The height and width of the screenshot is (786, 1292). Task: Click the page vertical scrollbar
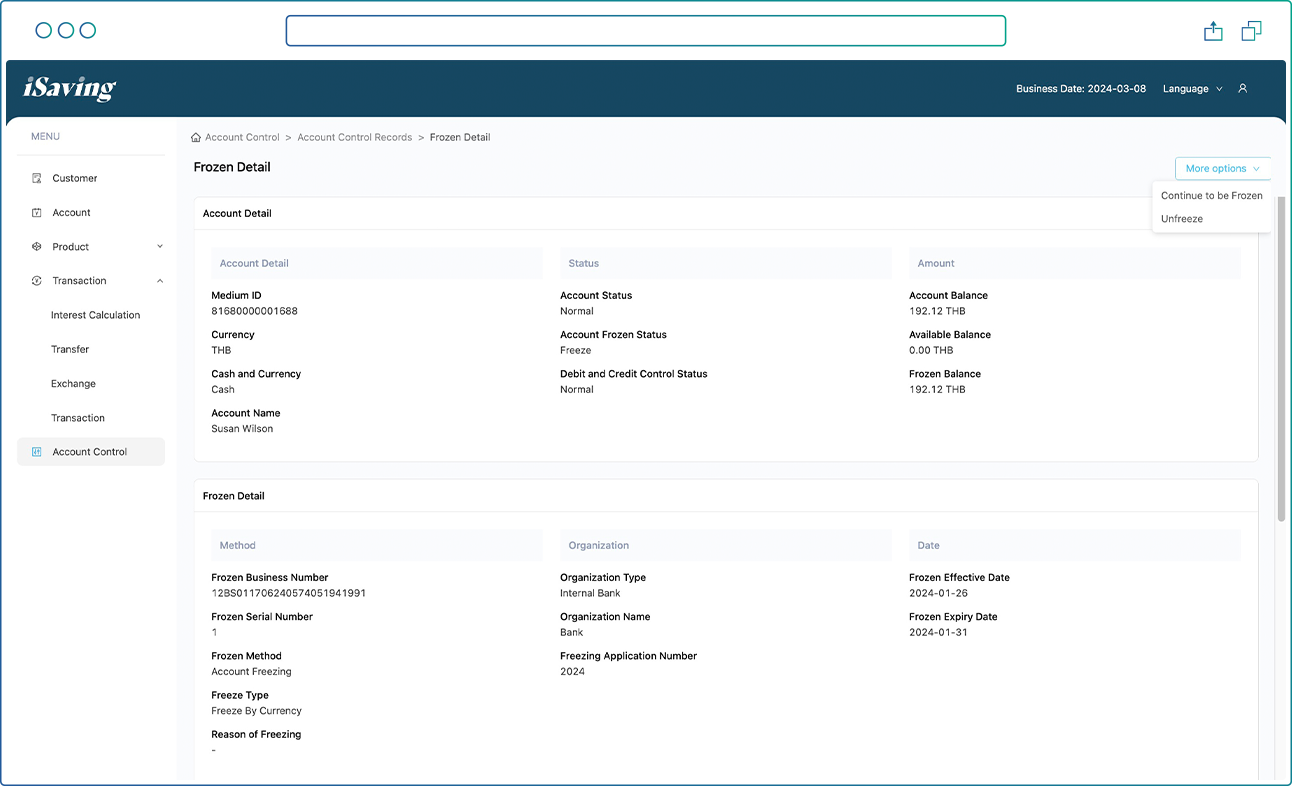coord(1281,359)
